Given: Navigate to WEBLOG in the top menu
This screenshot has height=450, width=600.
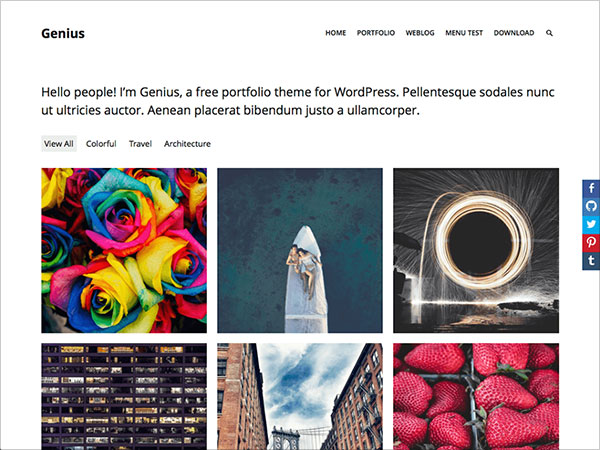Looking at the screenshot, I should tap(420, 33).
